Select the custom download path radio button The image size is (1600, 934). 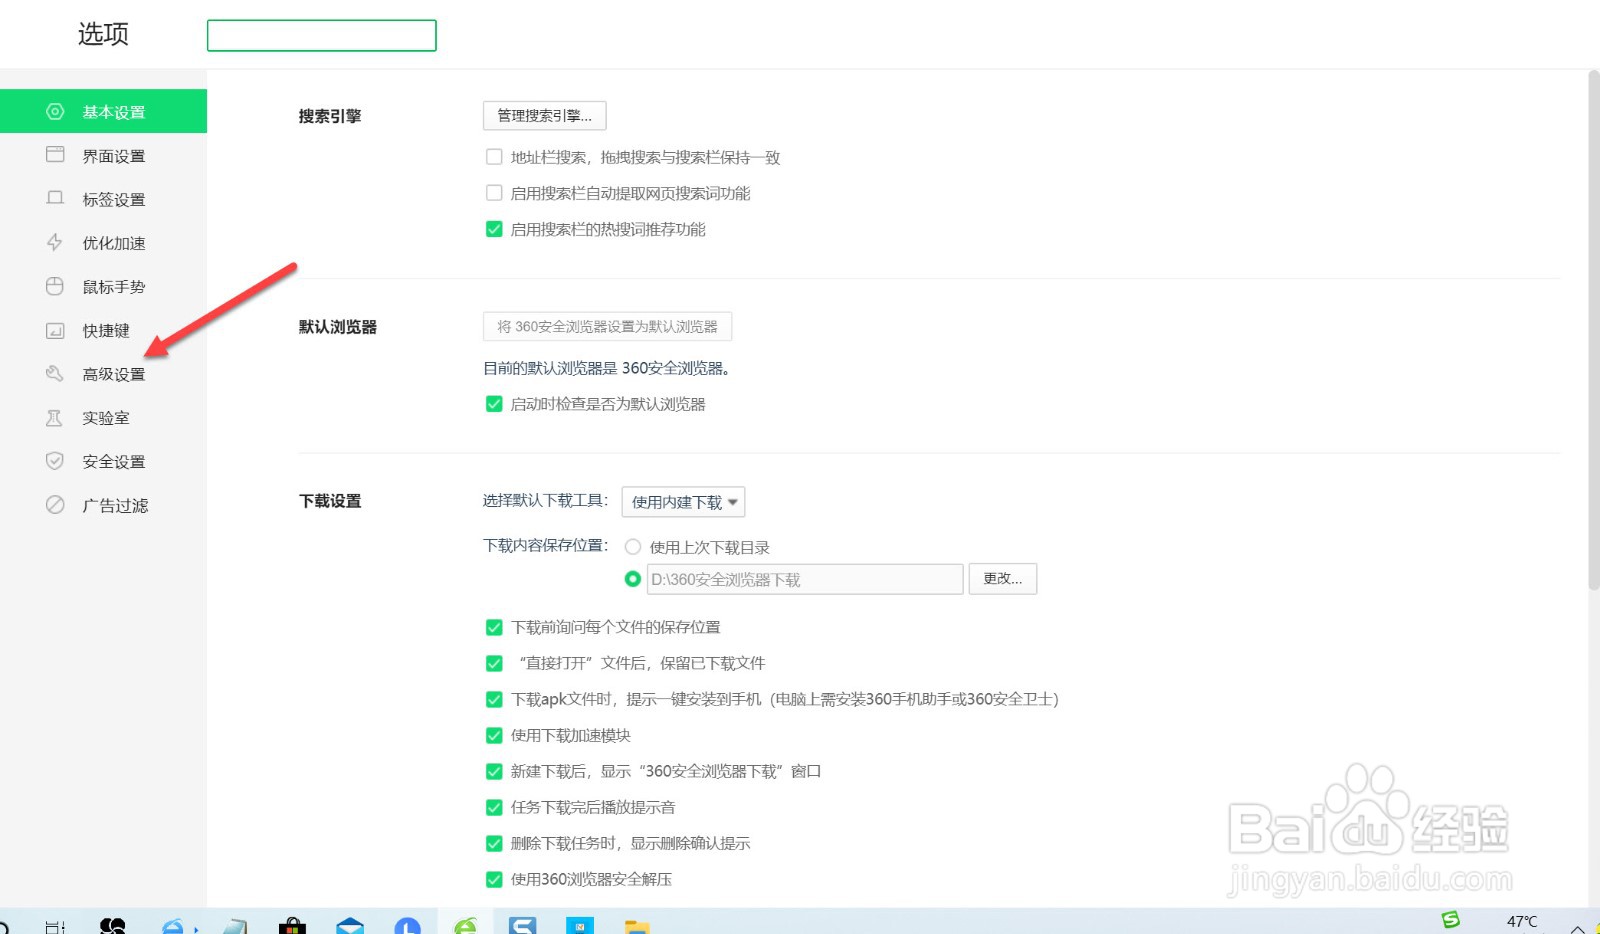[x=633, y=579]
